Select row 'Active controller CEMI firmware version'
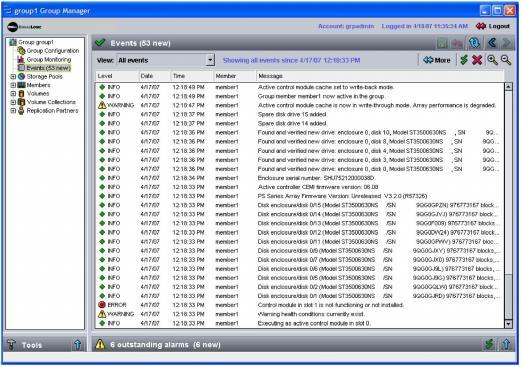The image size is (521, 367). 300,187
